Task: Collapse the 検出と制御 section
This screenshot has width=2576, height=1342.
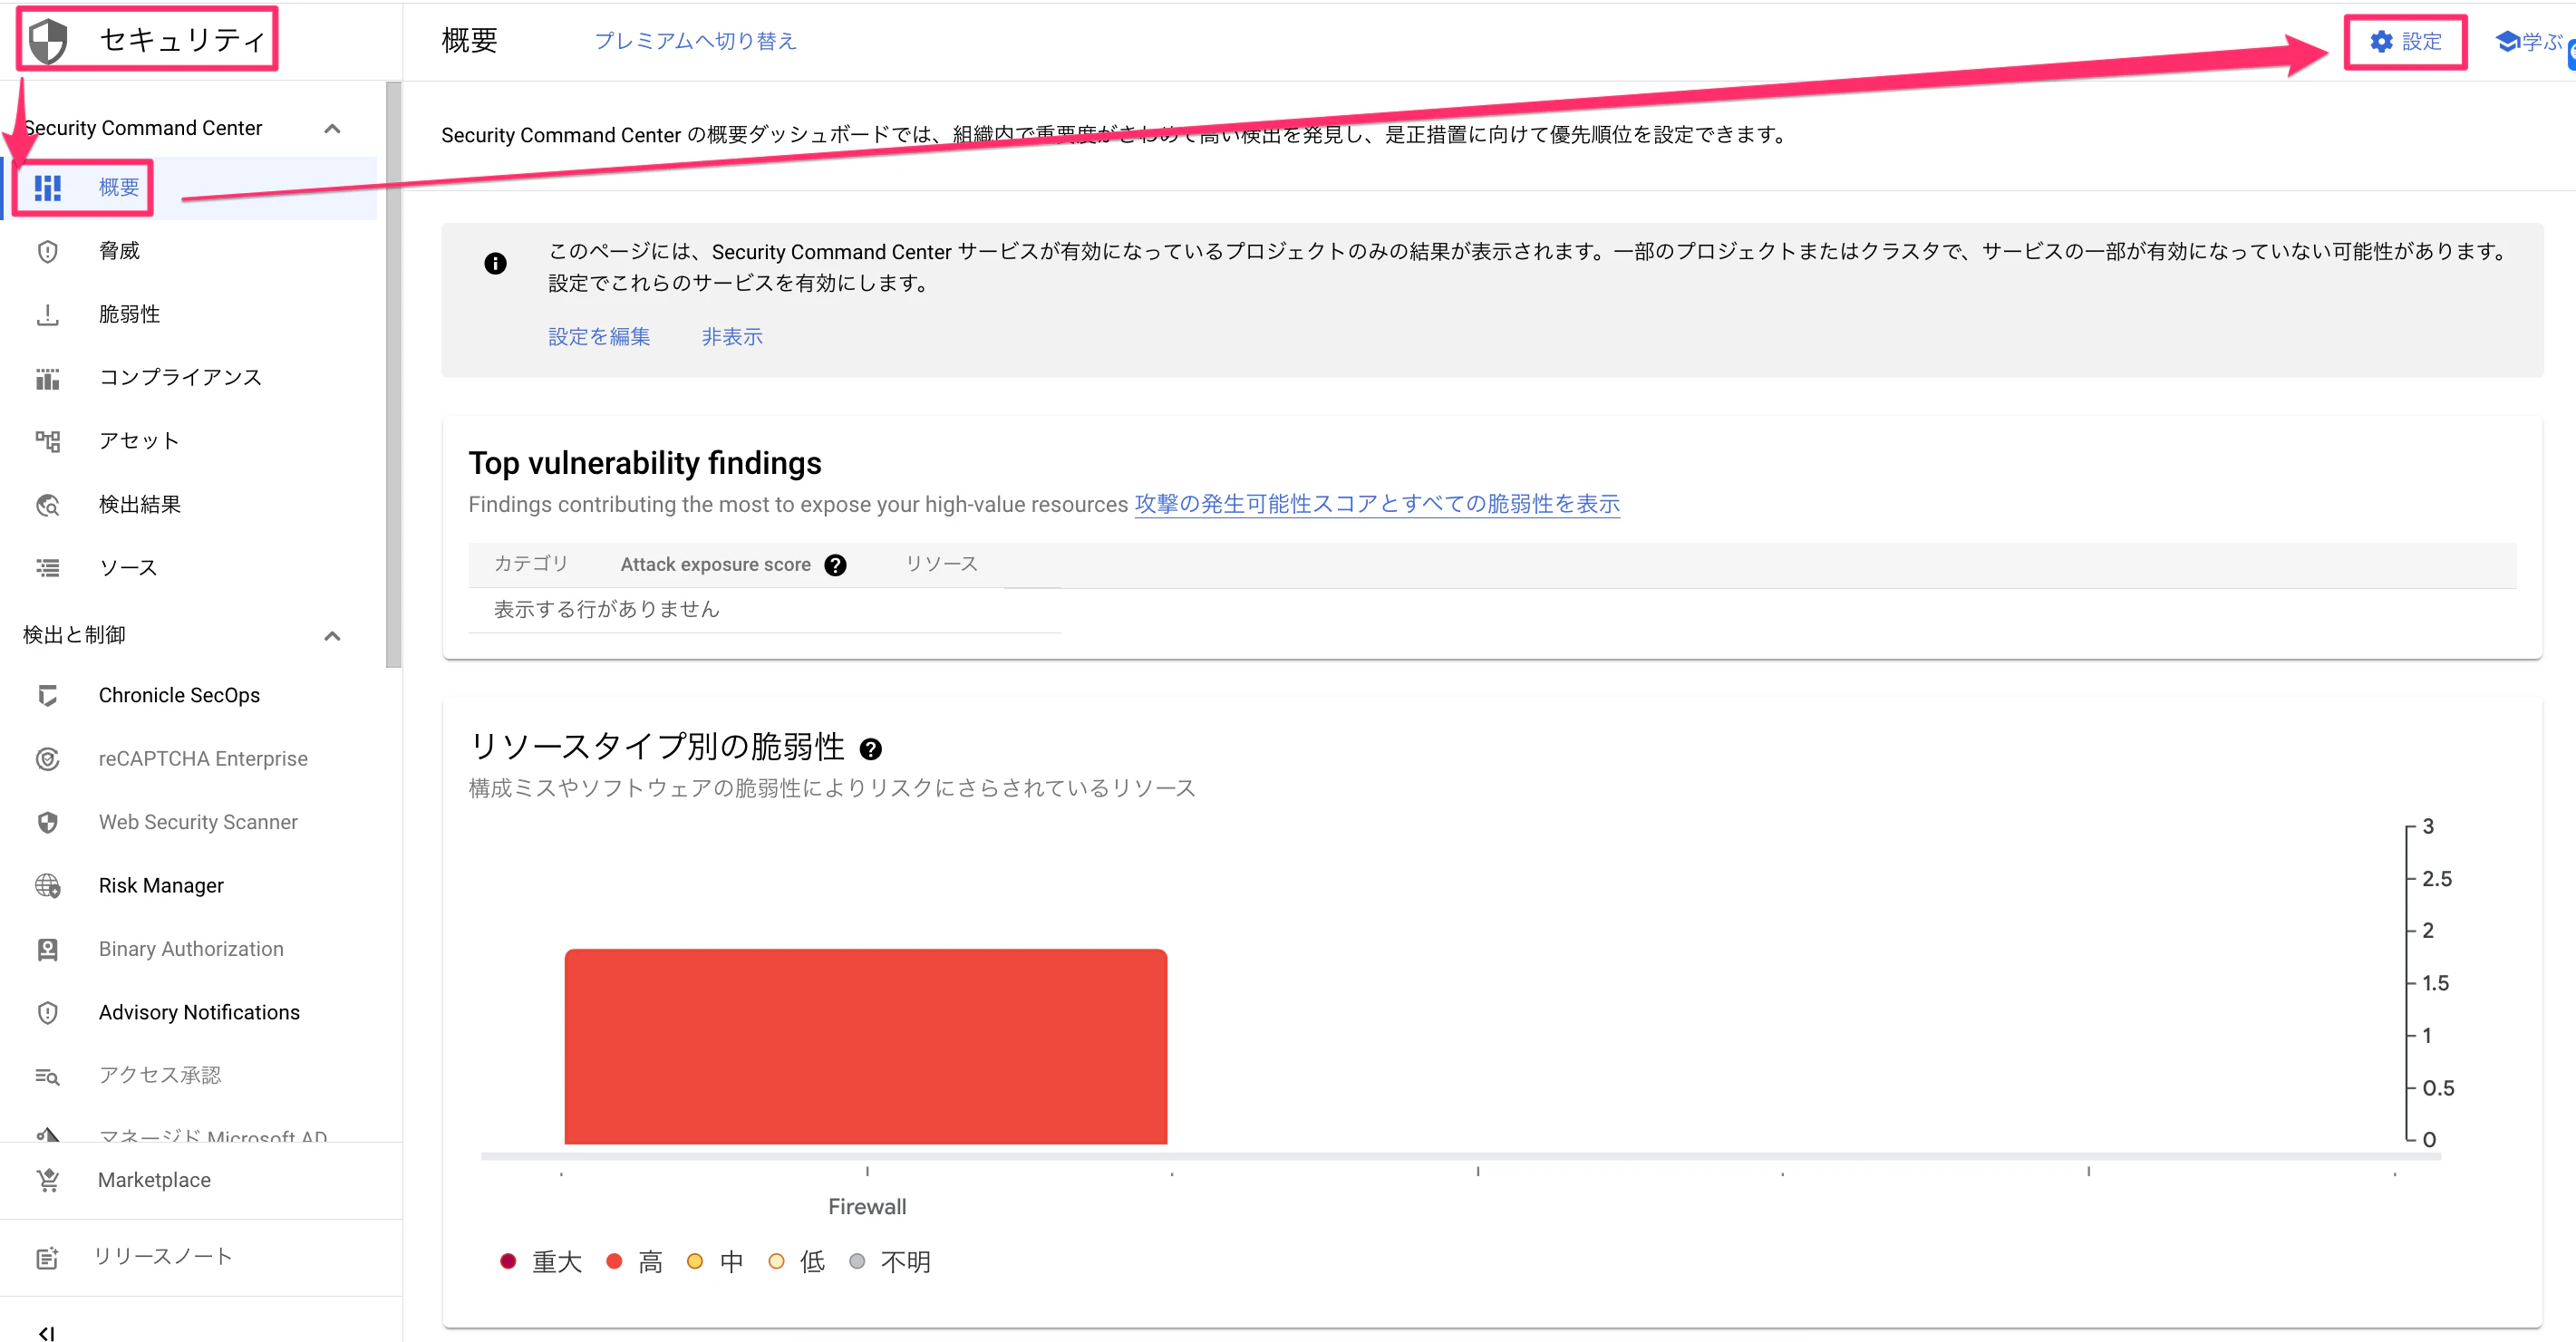Action: (x=333, y=635)
